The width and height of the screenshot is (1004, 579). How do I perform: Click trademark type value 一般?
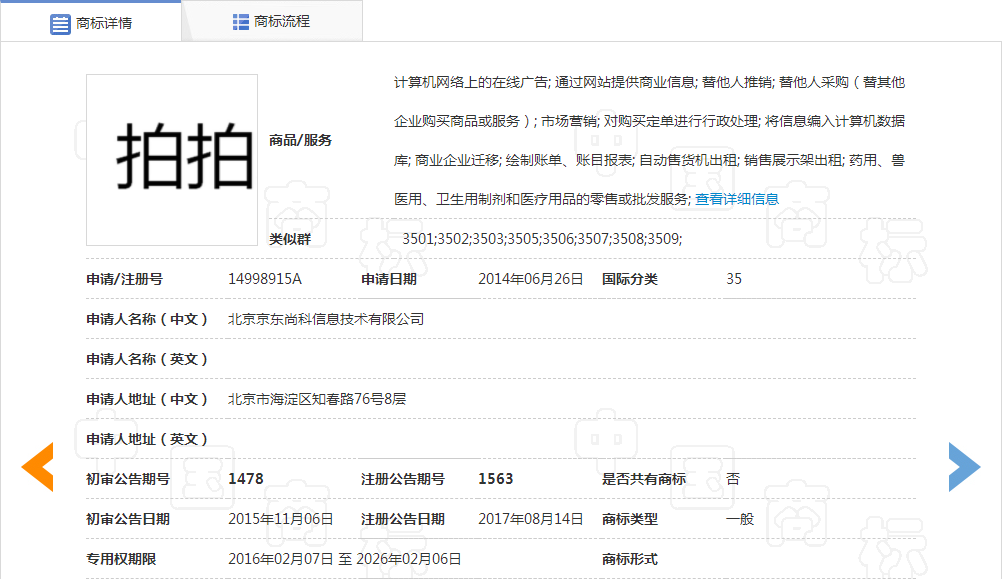pos(740,519)
